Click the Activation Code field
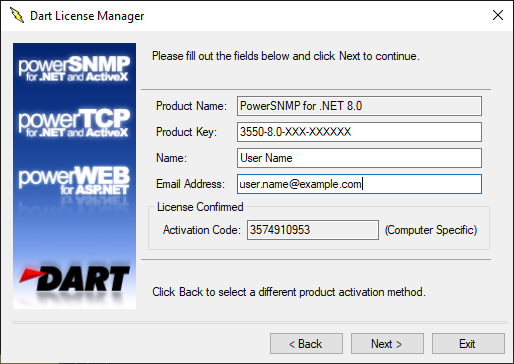 (313, 230)
